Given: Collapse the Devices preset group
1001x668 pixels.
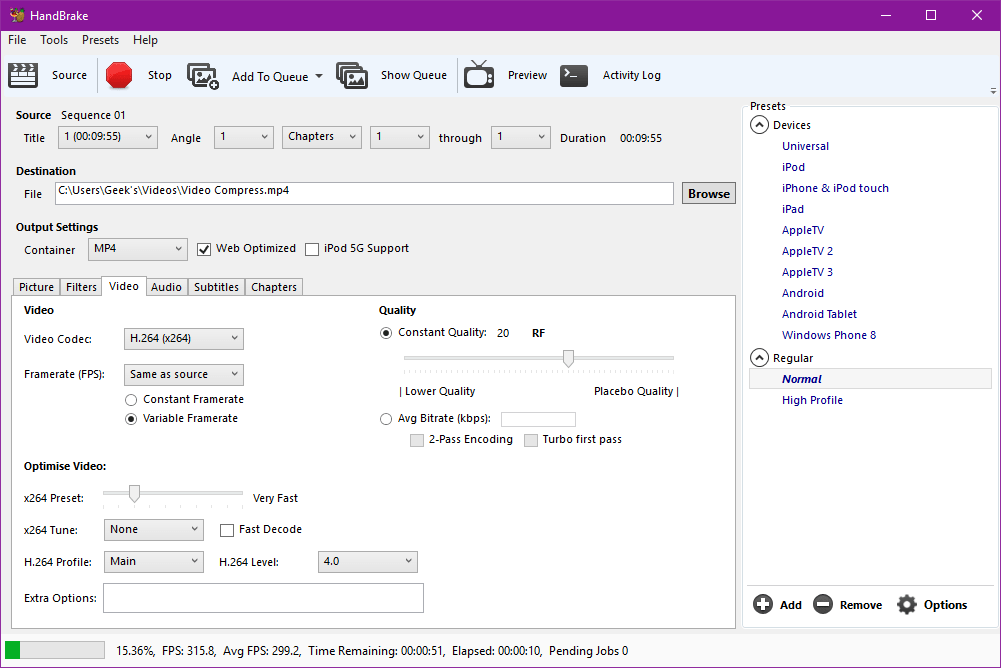Looking at the screenshot, I should coord(759,125).
